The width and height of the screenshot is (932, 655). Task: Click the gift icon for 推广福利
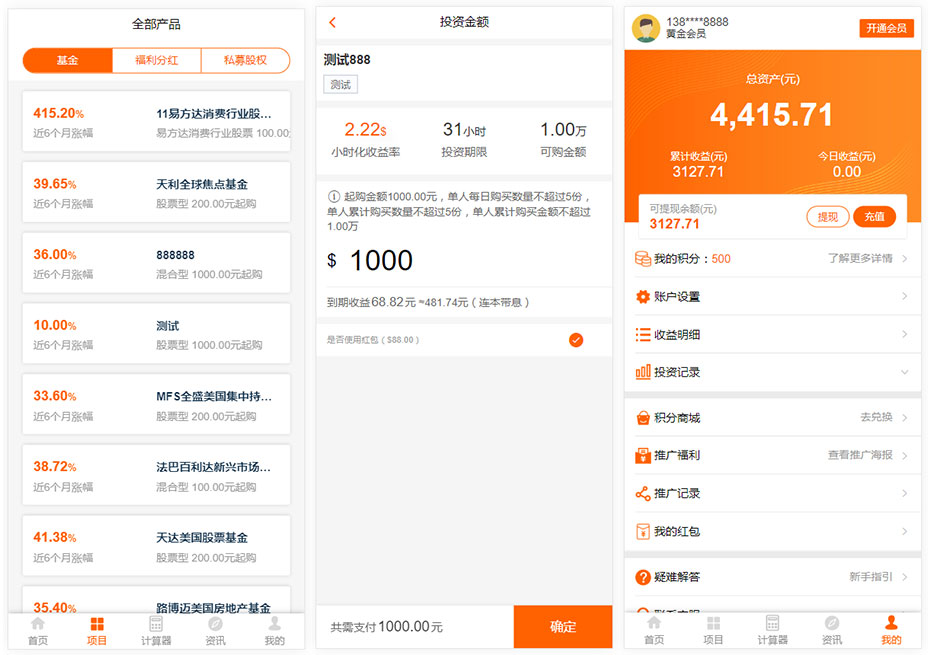(643, 456)
